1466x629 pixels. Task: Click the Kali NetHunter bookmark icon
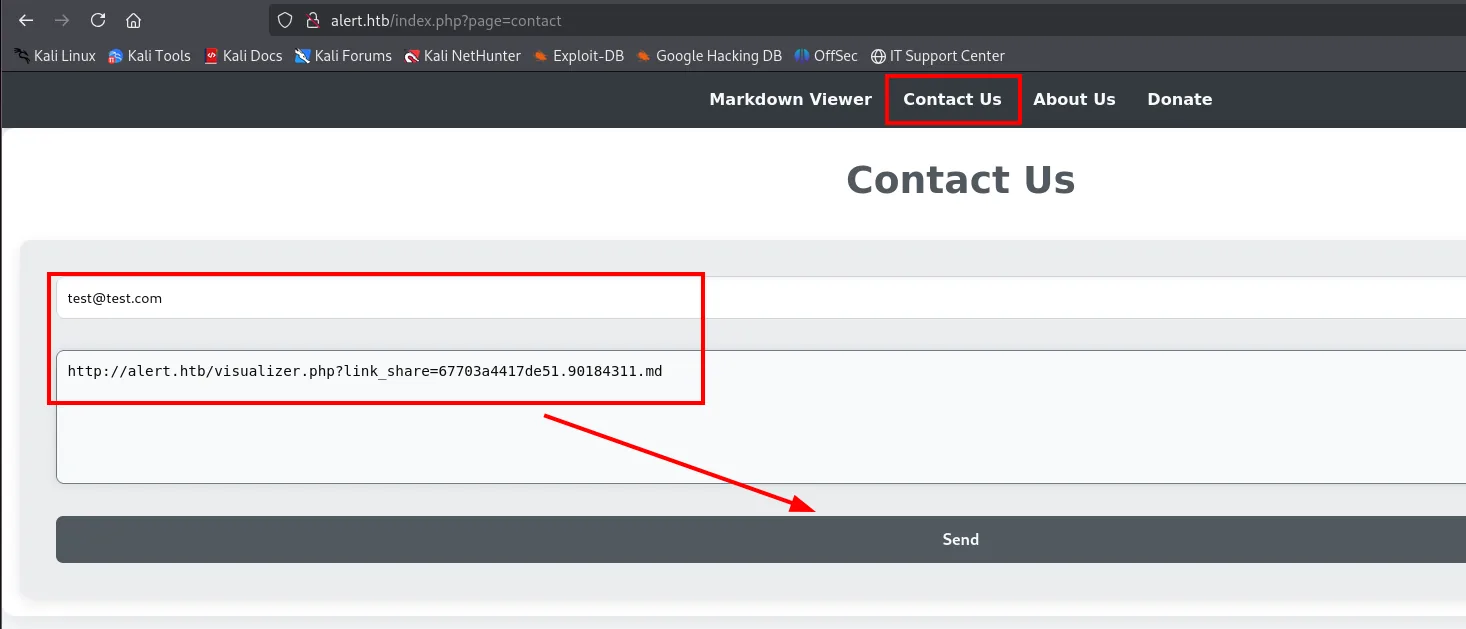(x=412, y=56)
